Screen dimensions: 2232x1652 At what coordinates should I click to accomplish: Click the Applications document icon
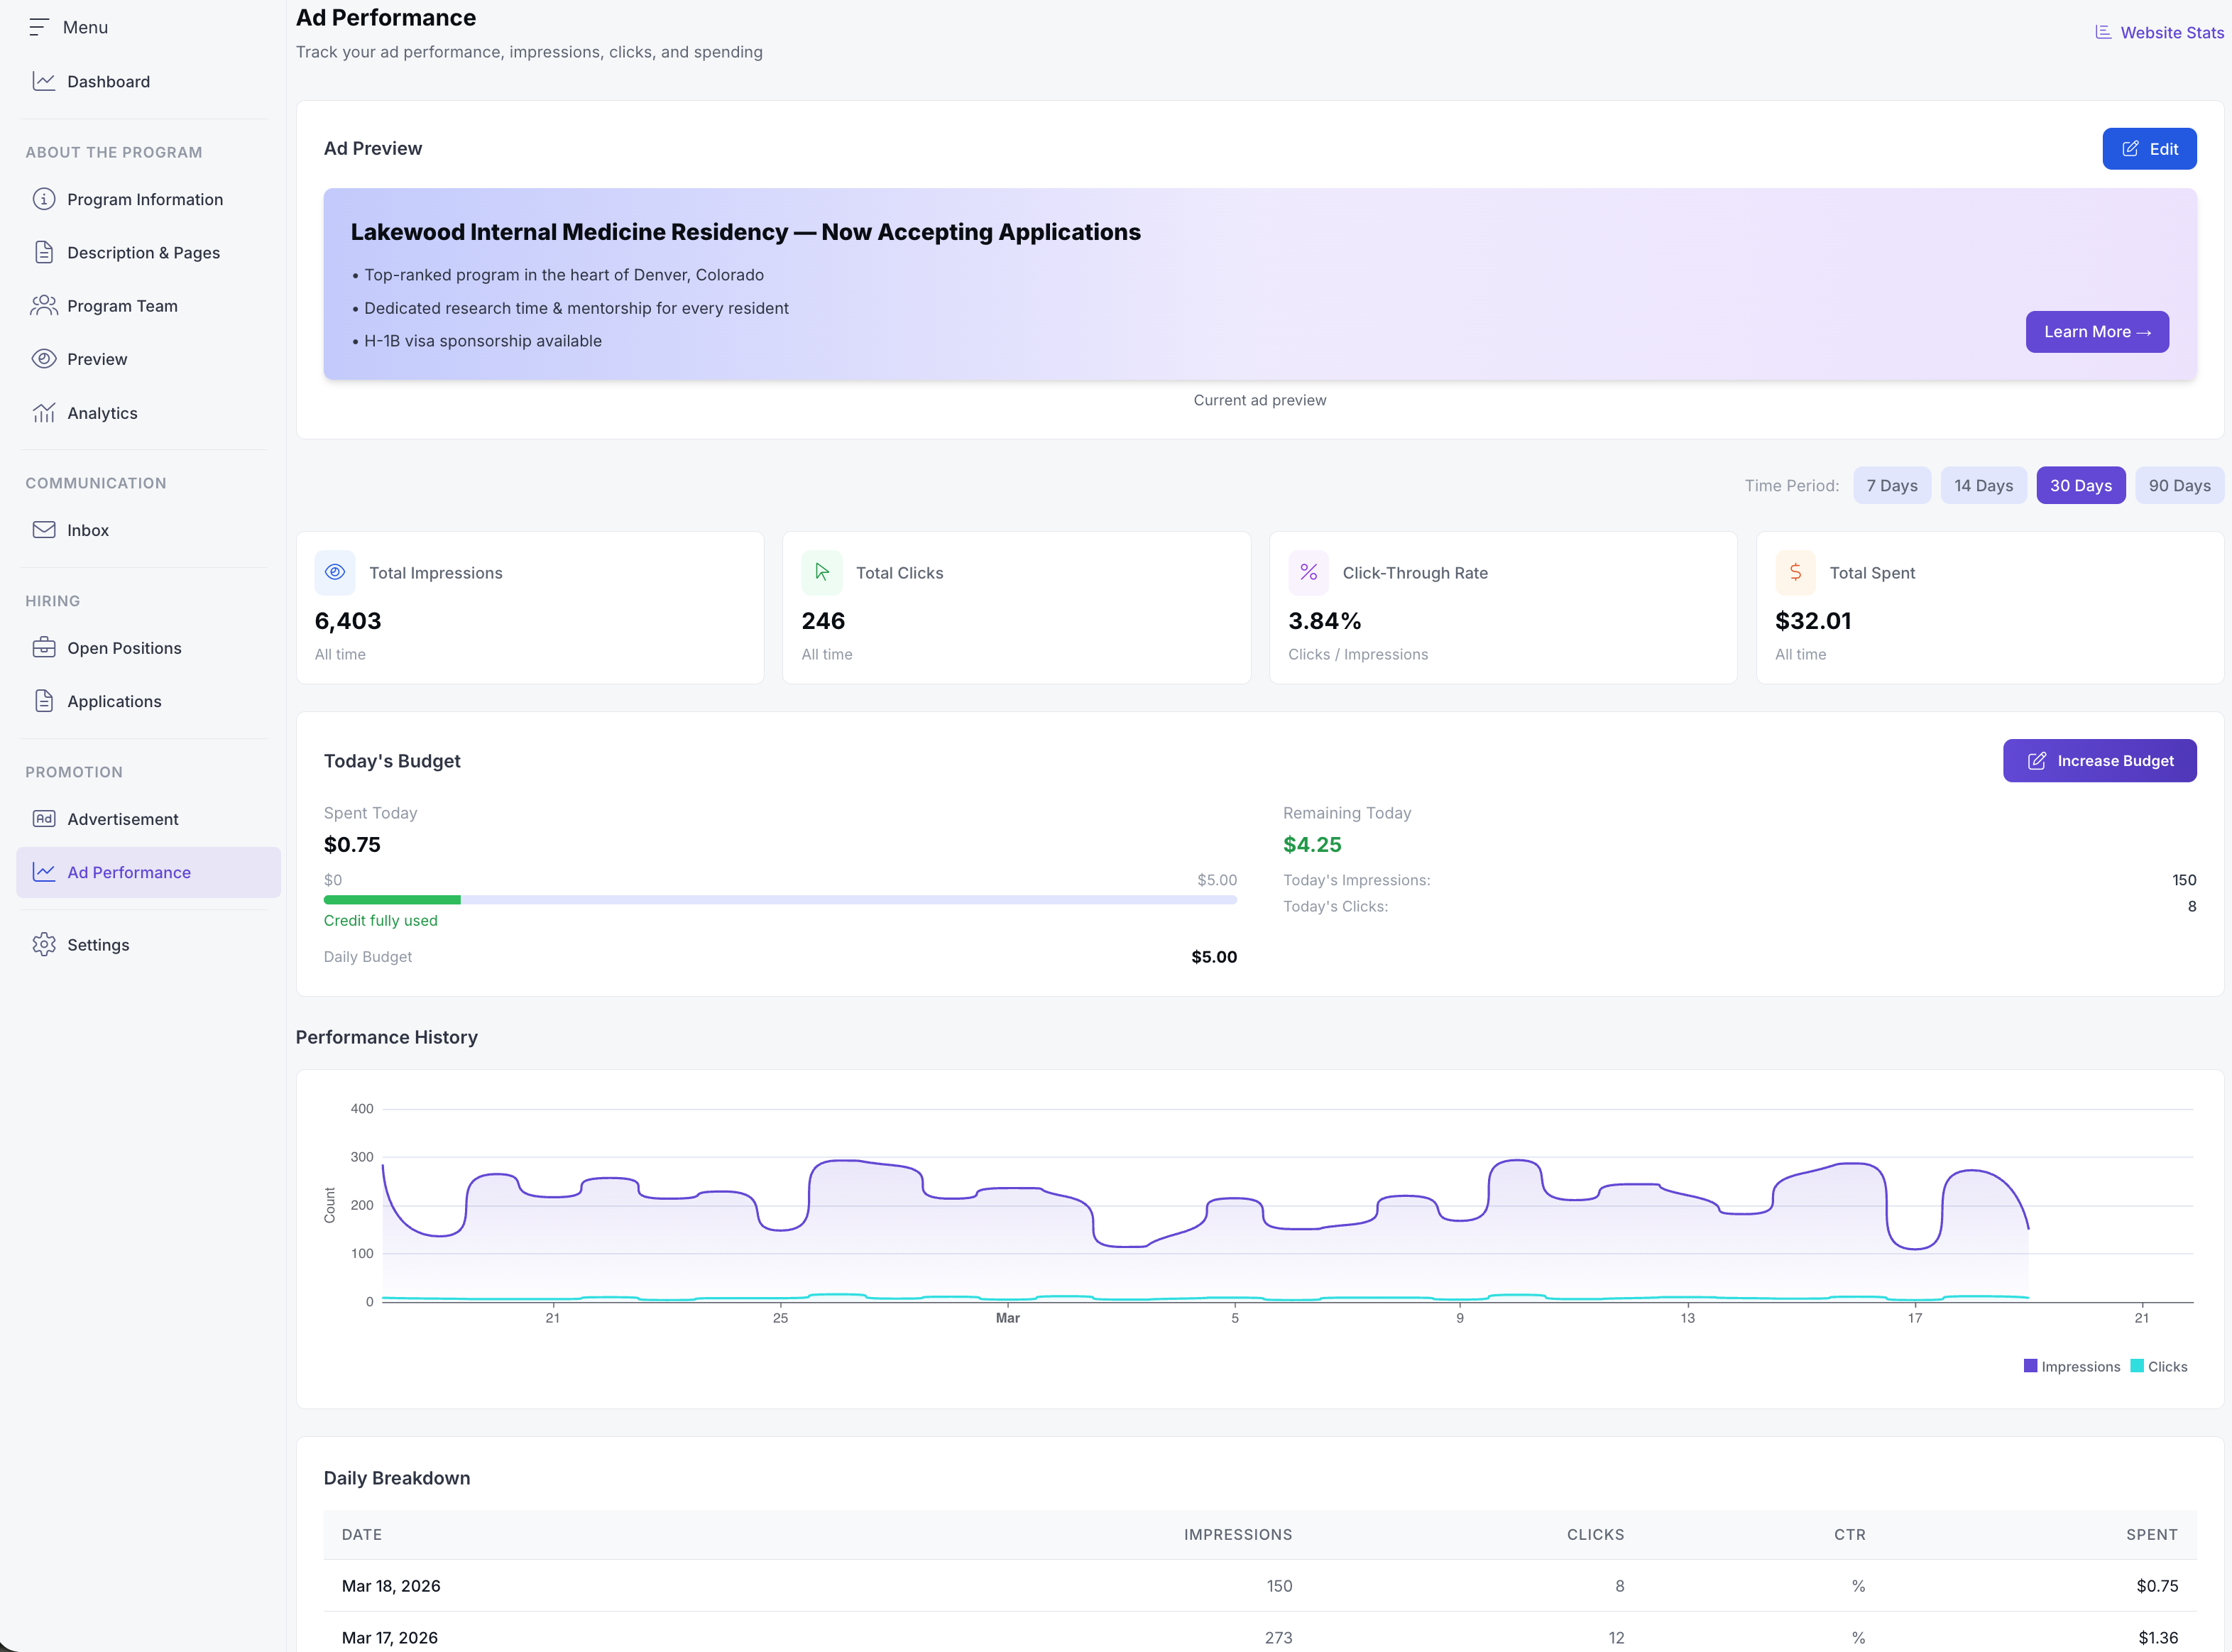[45, 700]
